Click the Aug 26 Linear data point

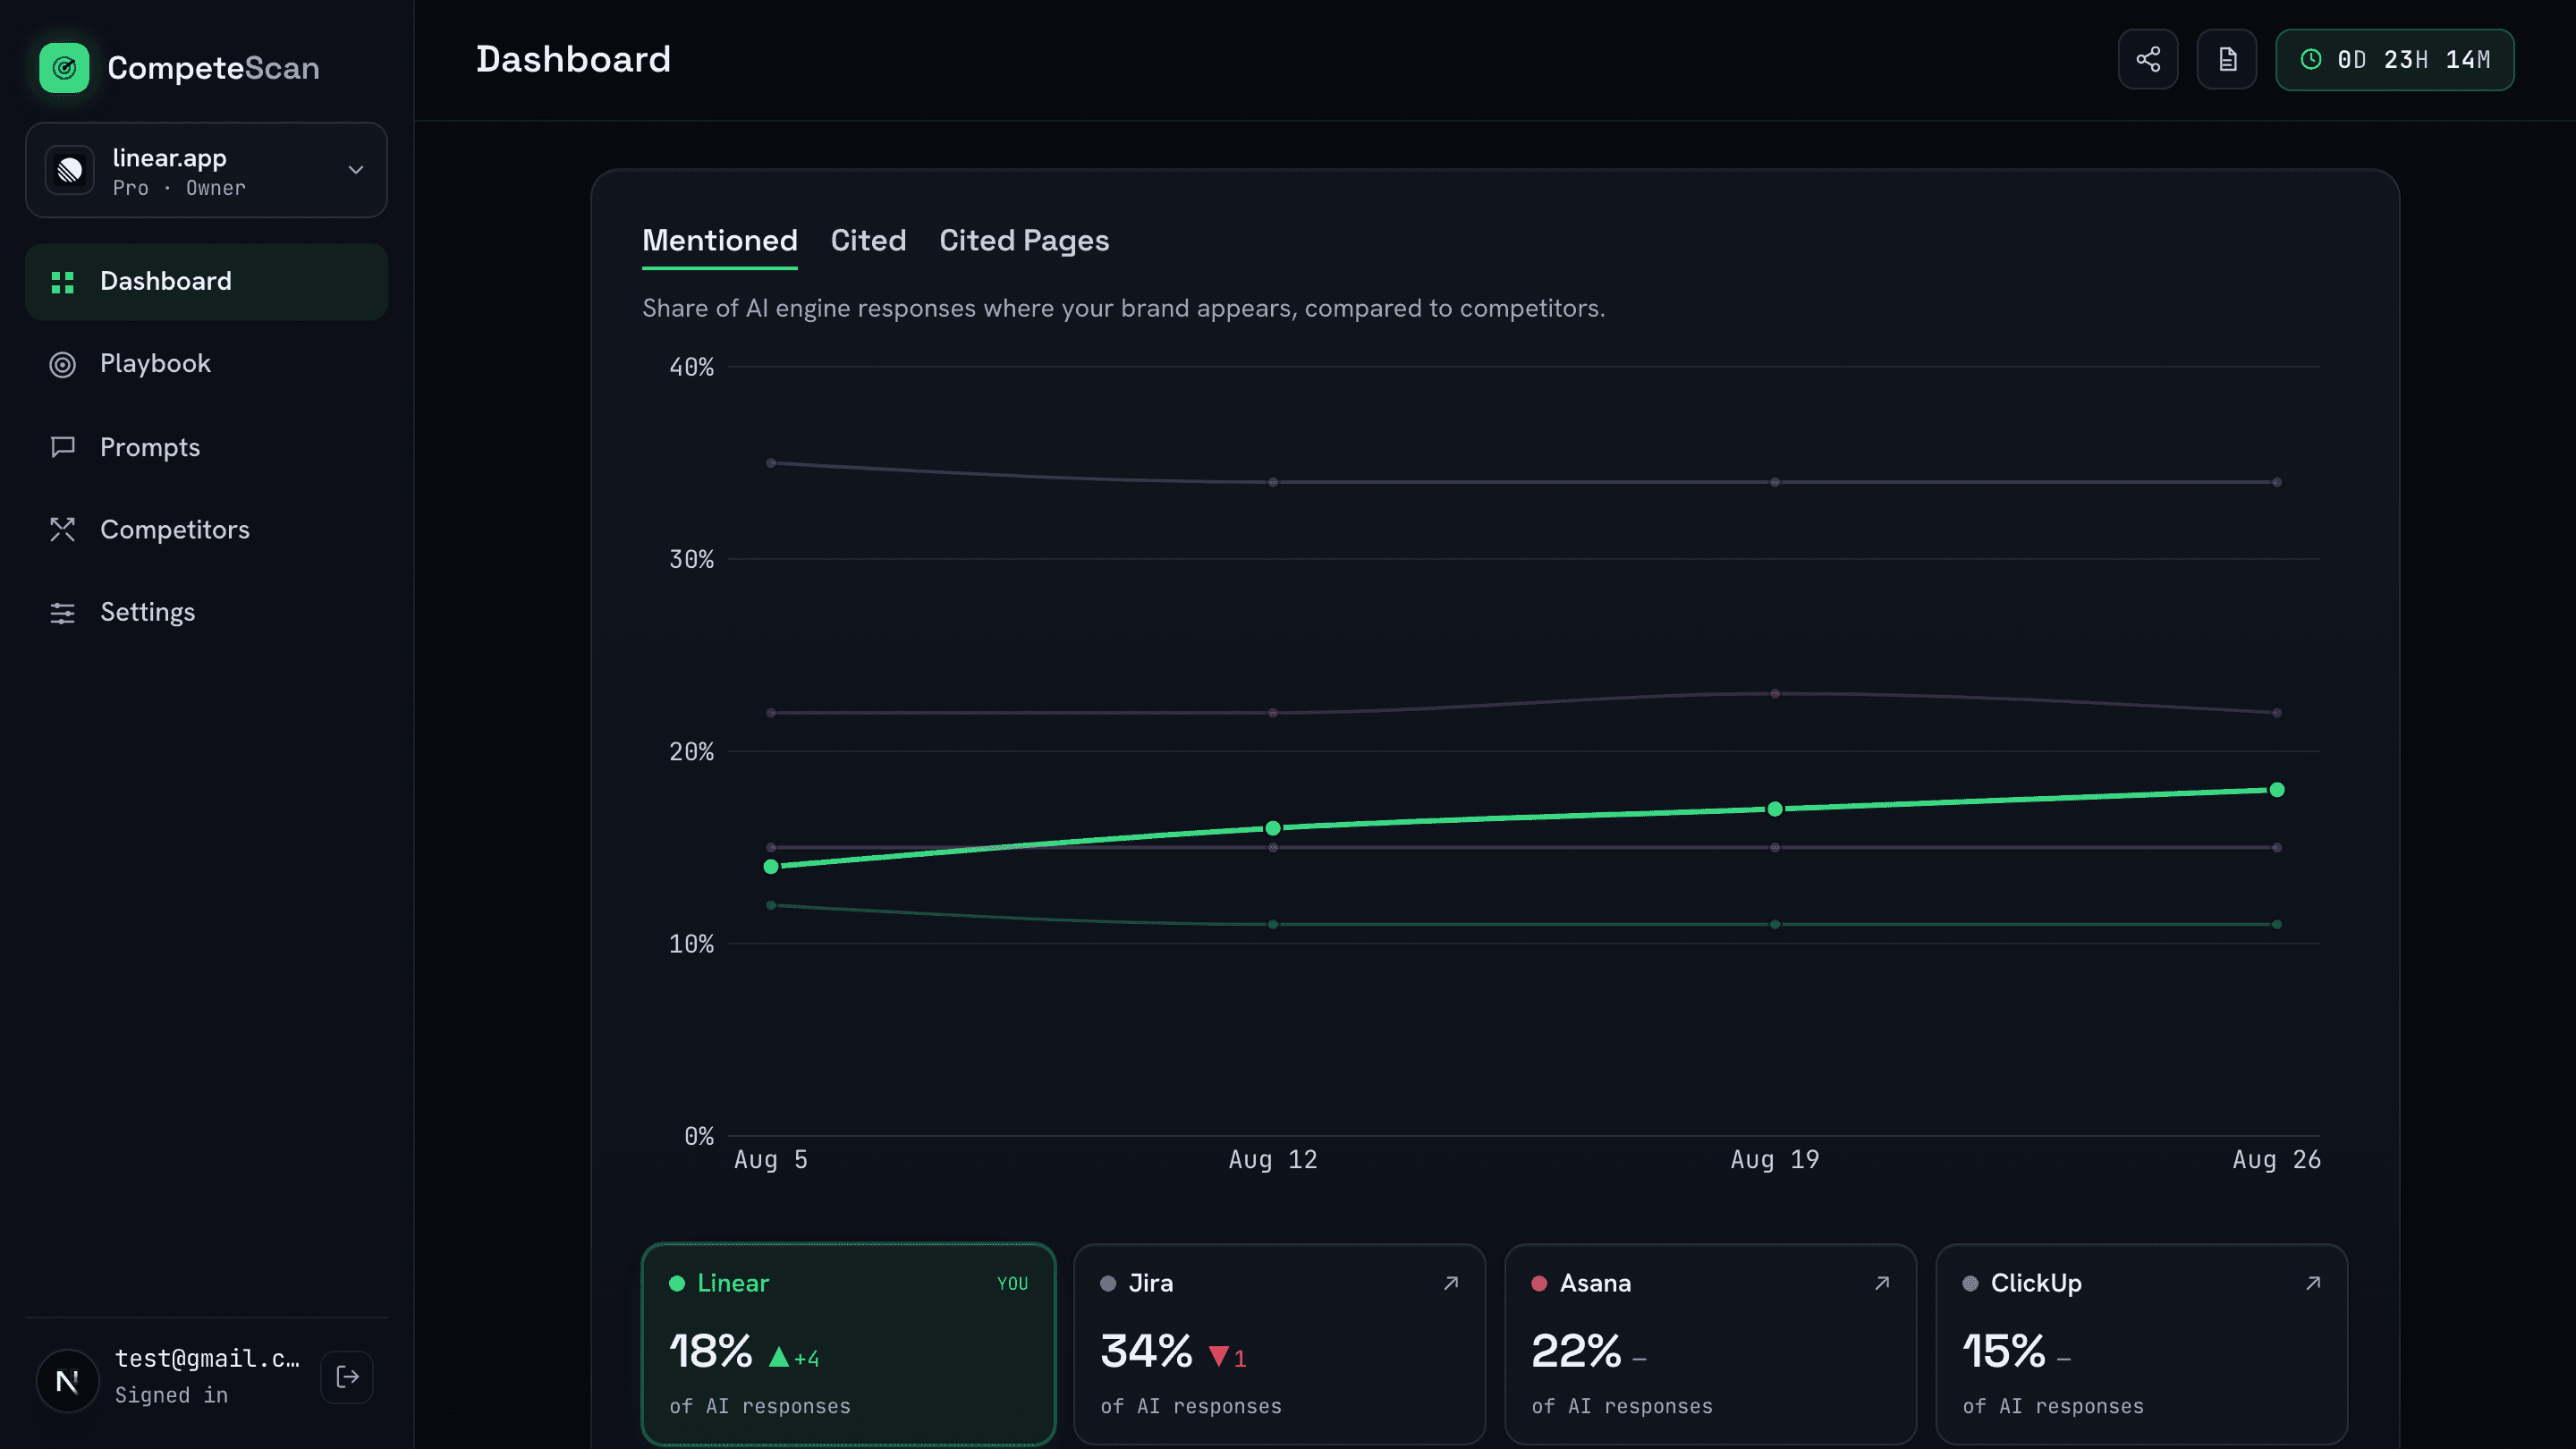[2277, 790]
